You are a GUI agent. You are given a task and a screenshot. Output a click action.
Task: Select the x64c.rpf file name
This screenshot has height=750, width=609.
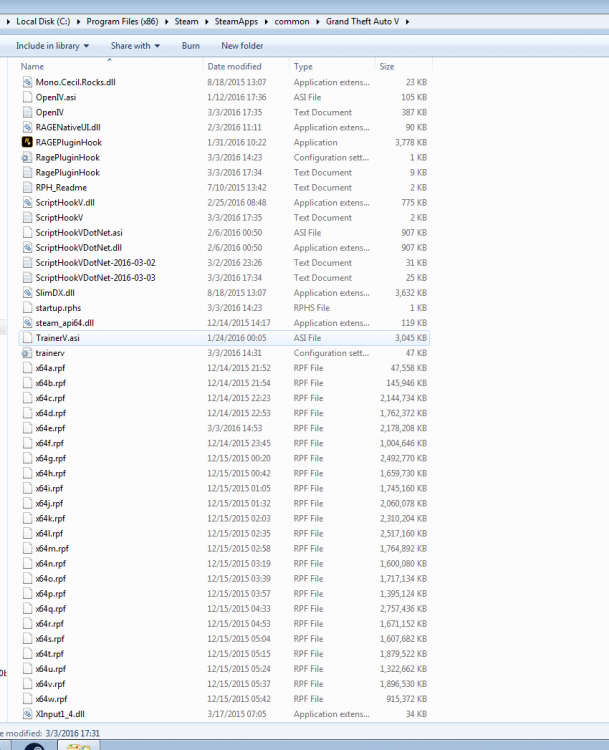(x=50, y=398)
